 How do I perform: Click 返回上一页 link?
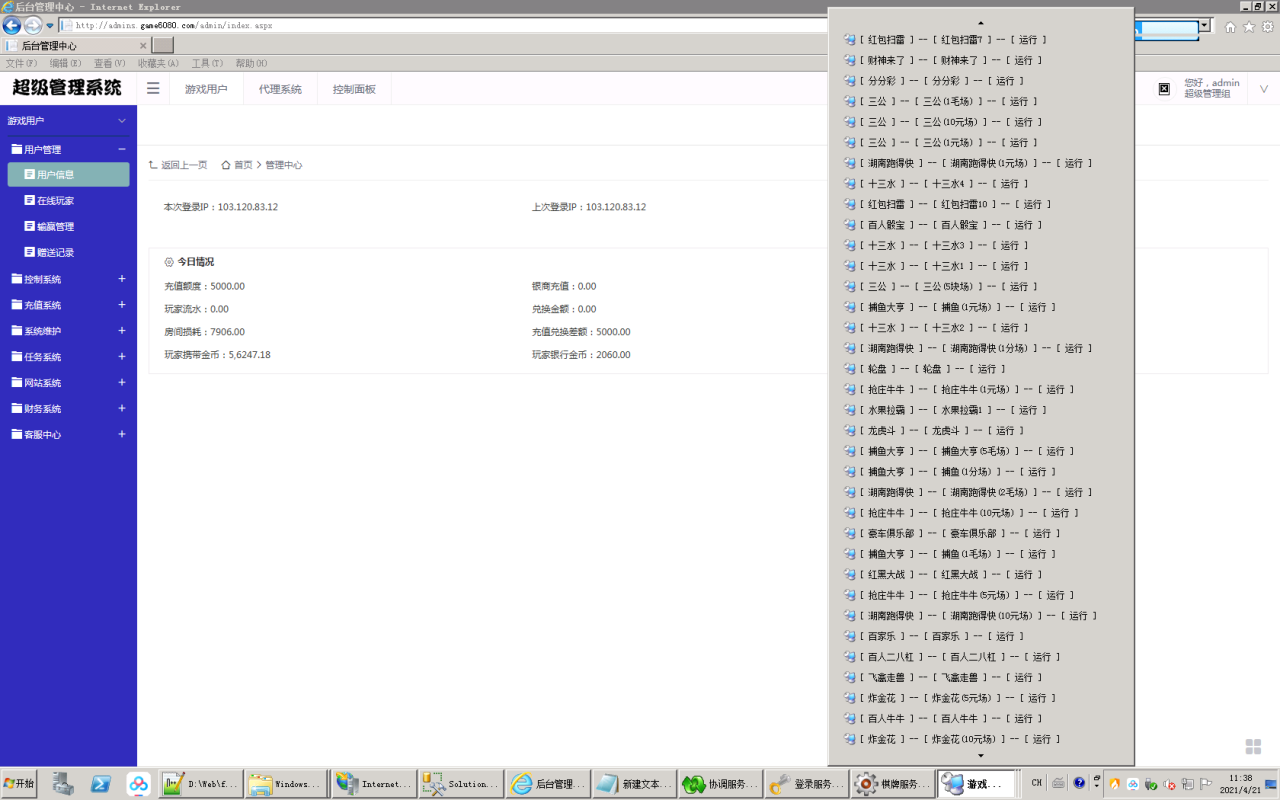tap(178, 165)
